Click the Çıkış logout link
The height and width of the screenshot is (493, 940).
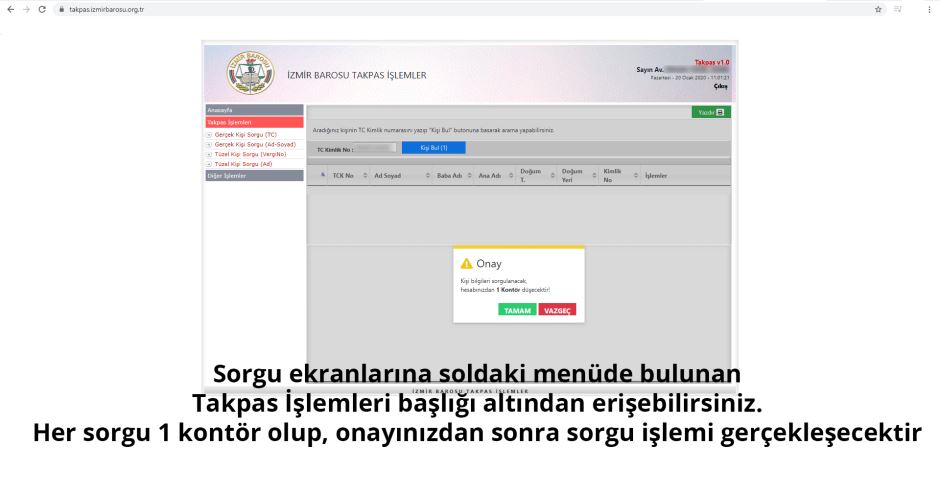point(721,86)
